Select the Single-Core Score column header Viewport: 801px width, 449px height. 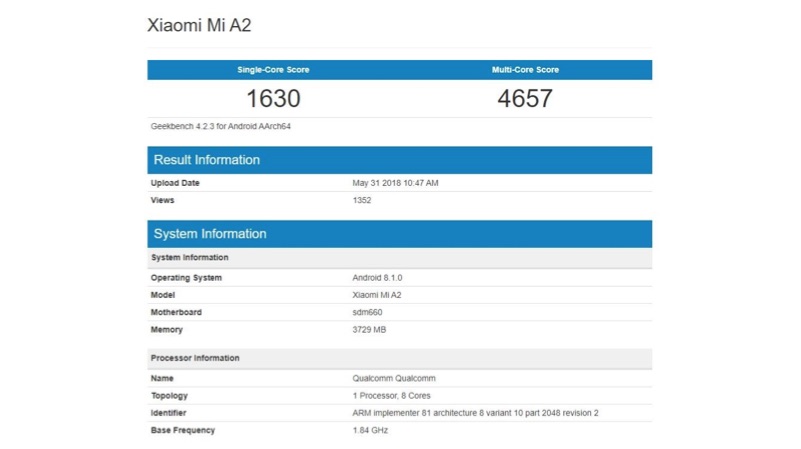coord(273,70)
